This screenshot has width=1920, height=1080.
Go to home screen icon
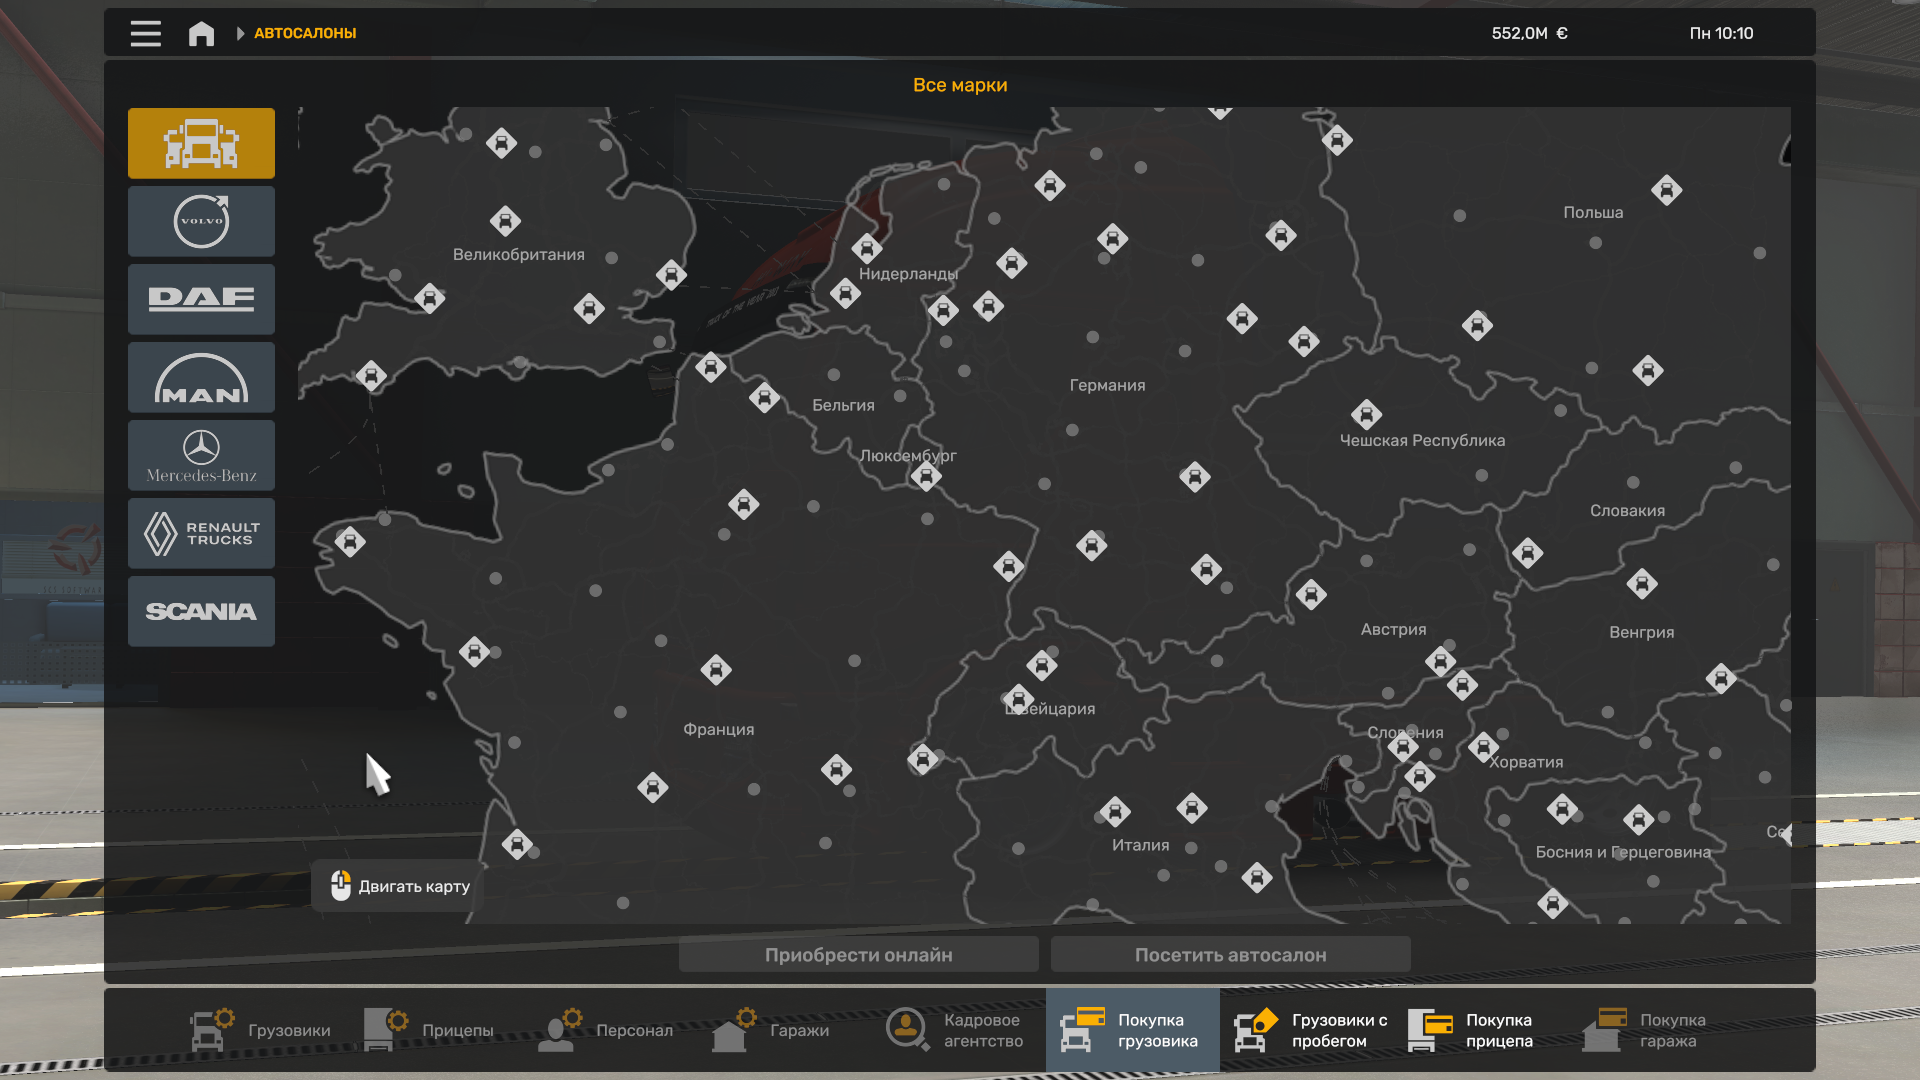201,34
